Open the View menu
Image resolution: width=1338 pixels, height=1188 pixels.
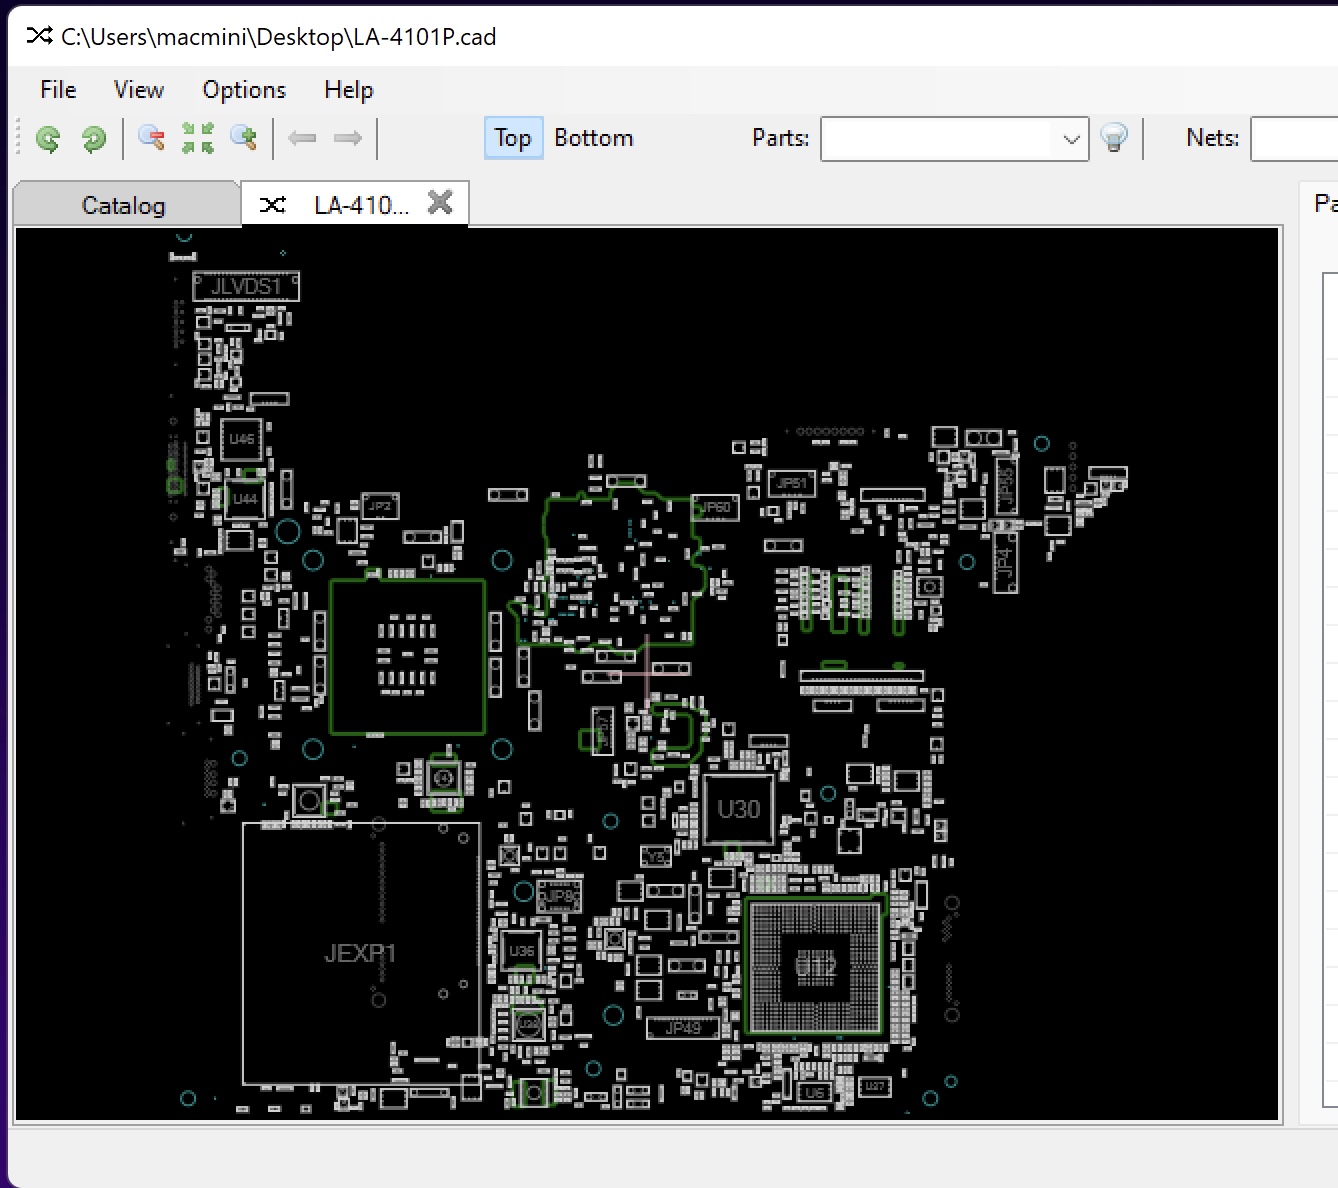point(139,90)
